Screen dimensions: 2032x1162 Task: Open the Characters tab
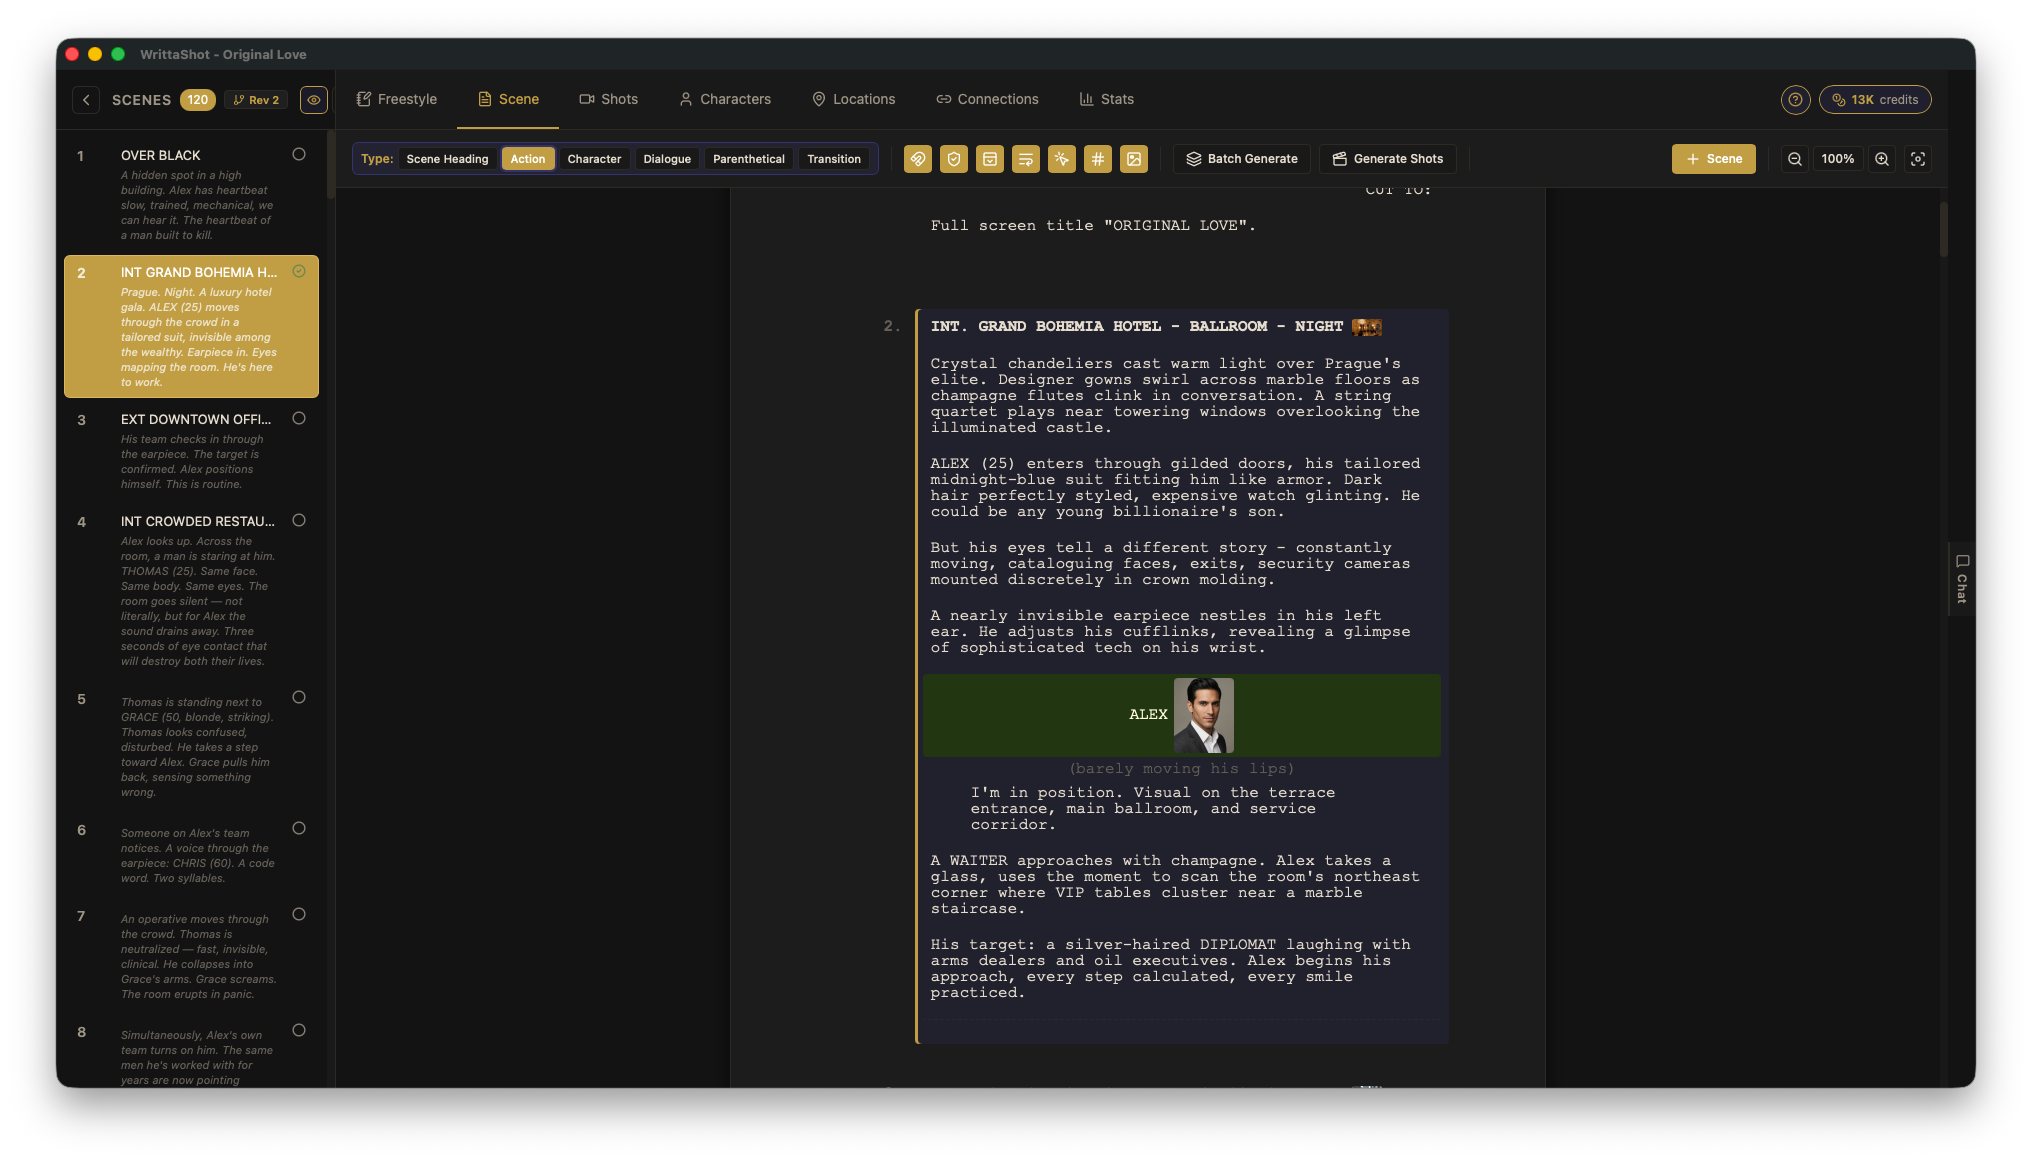[724, 99]
